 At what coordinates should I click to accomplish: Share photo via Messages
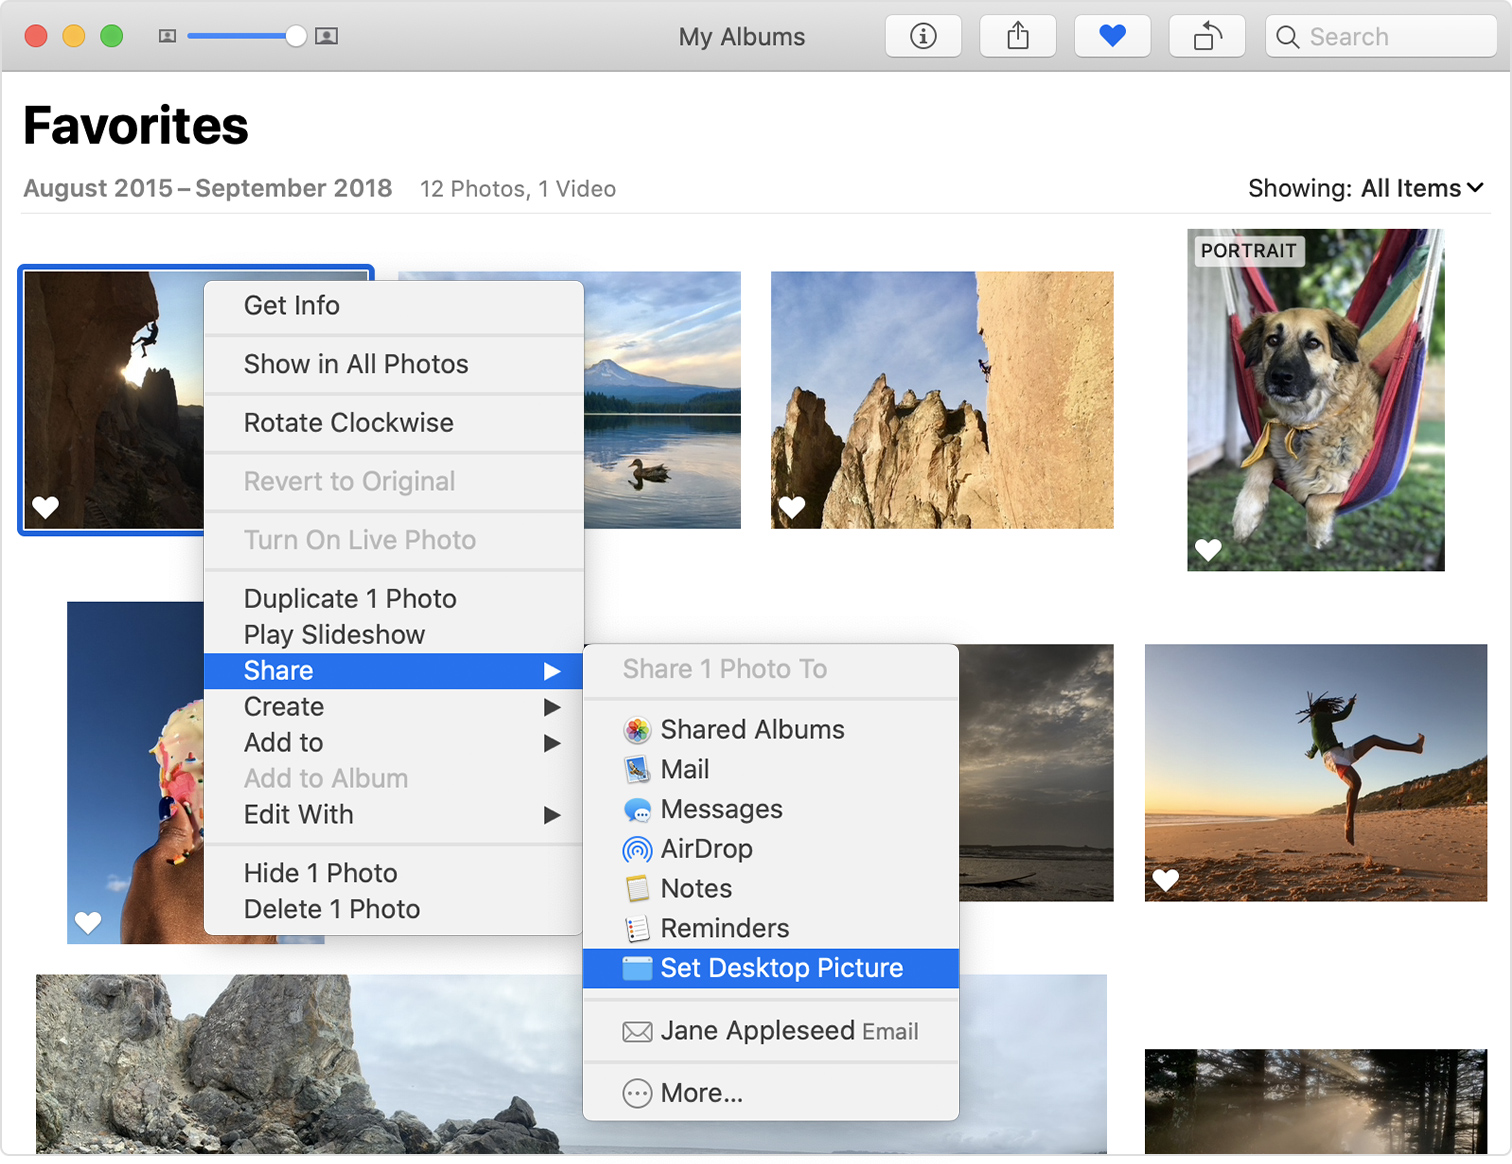click(720, 809)
